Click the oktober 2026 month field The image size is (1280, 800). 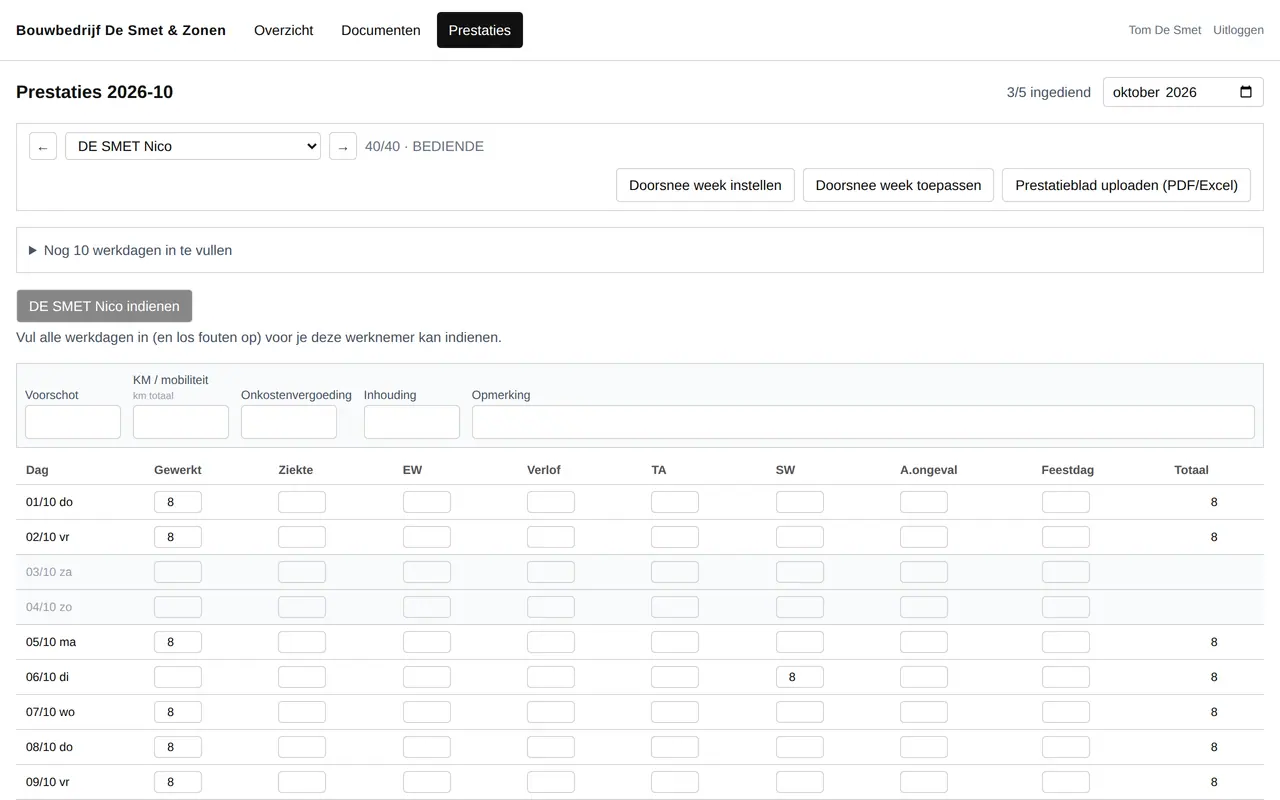coord(1183,92)
